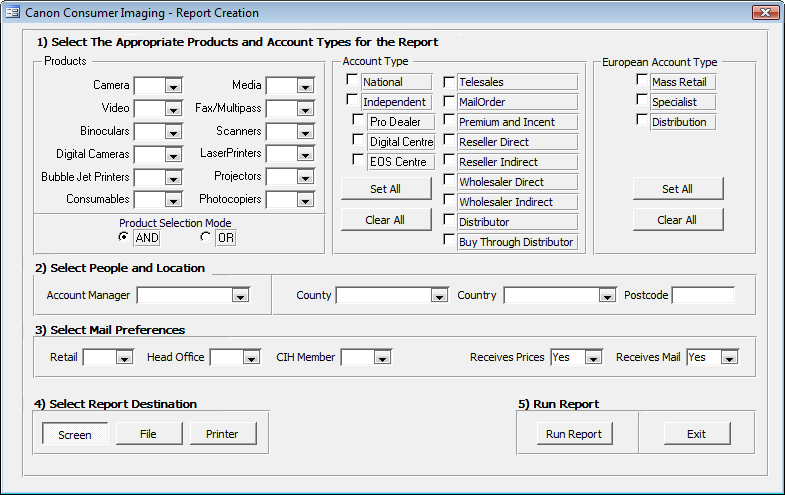Click Clear All for European Account Type
This screenshot has width=785, height=495.
[x=677, y=220]
